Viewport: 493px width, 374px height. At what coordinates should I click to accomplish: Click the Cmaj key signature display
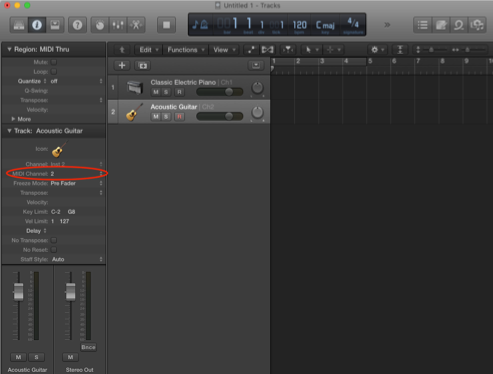click(325, 25)
